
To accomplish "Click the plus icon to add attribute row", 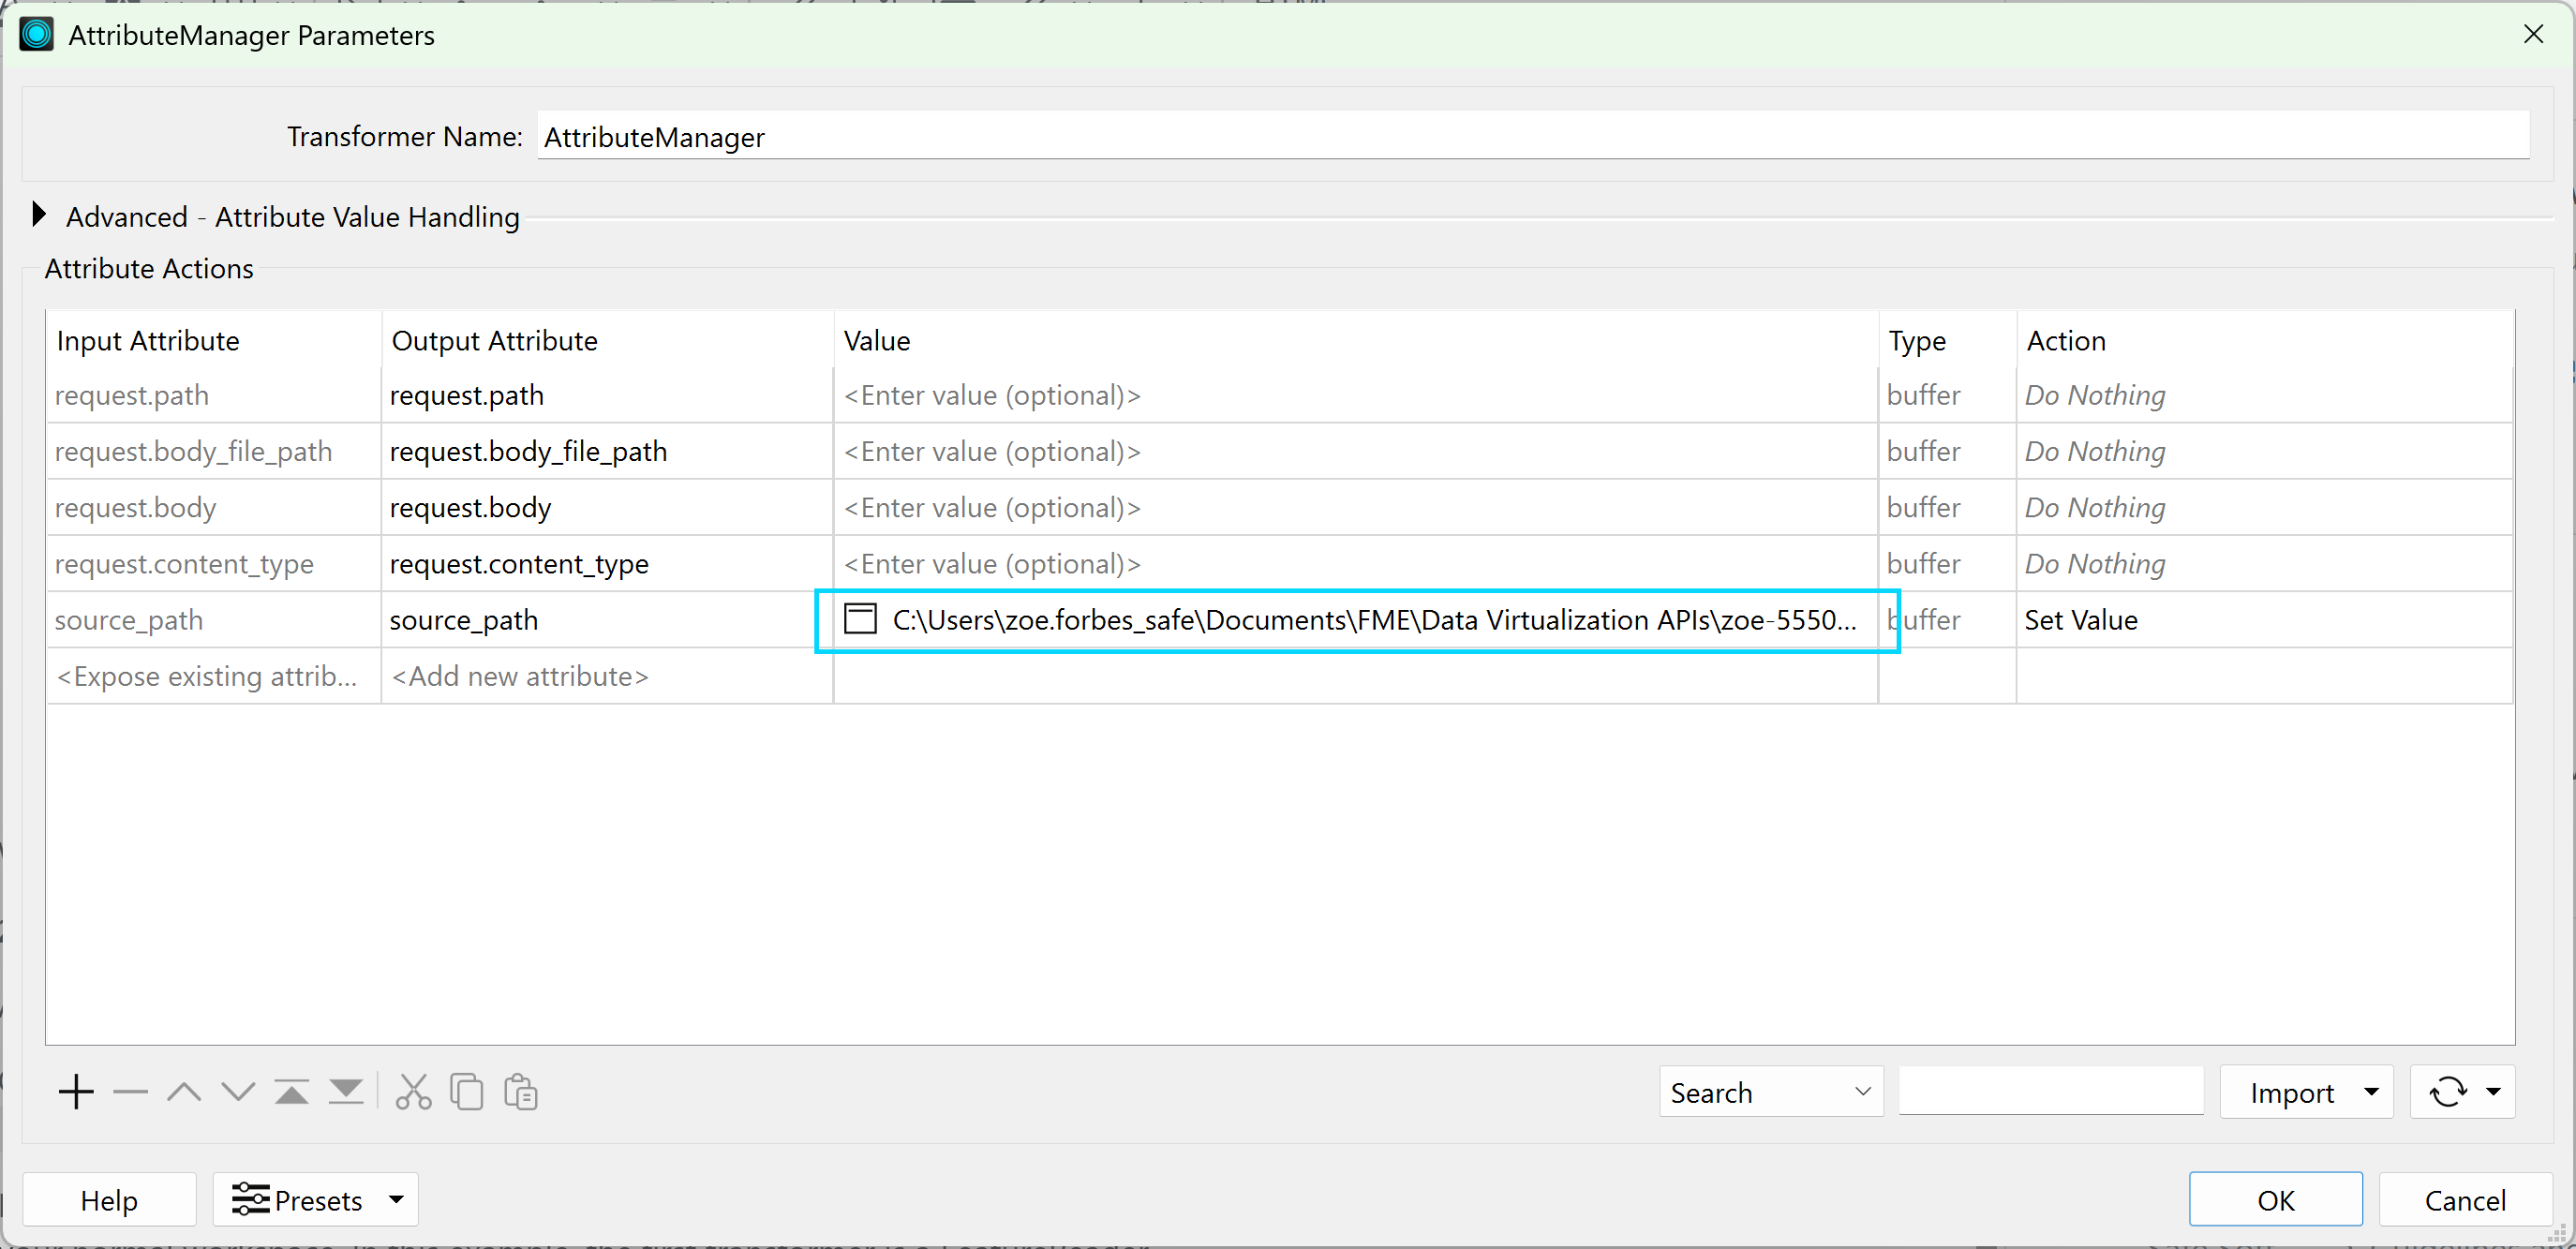I will point(76,1091).
